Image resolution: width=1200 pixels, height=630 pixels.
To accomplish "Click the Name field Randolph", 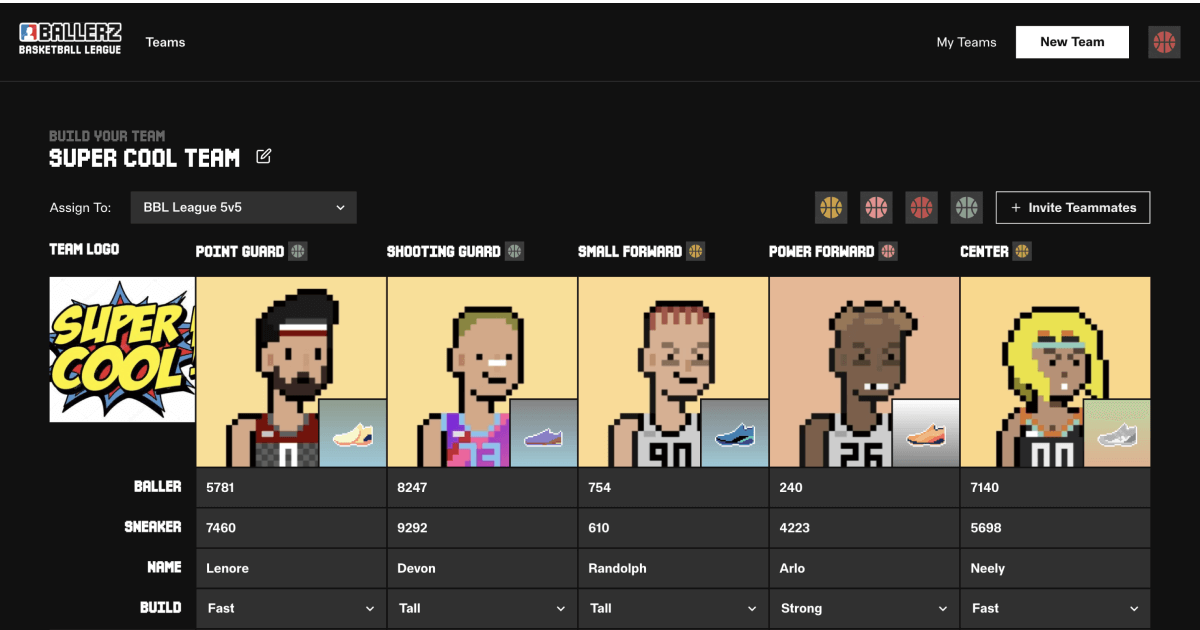I will tap(673, 568).
